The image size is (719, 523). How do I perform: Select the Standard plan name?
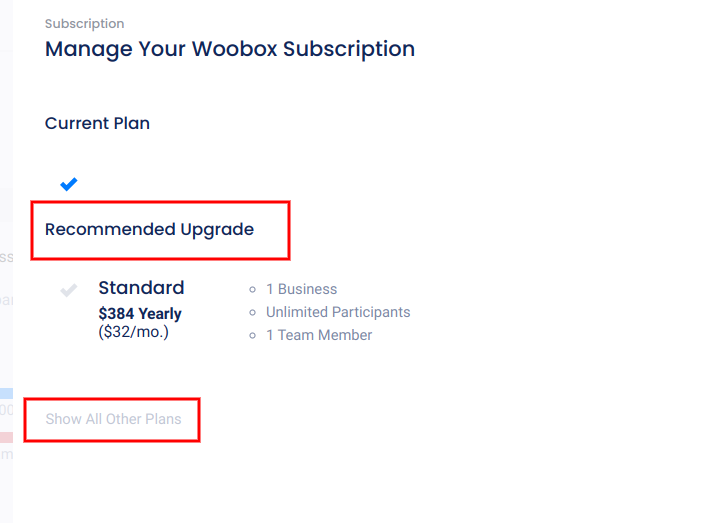141,288
